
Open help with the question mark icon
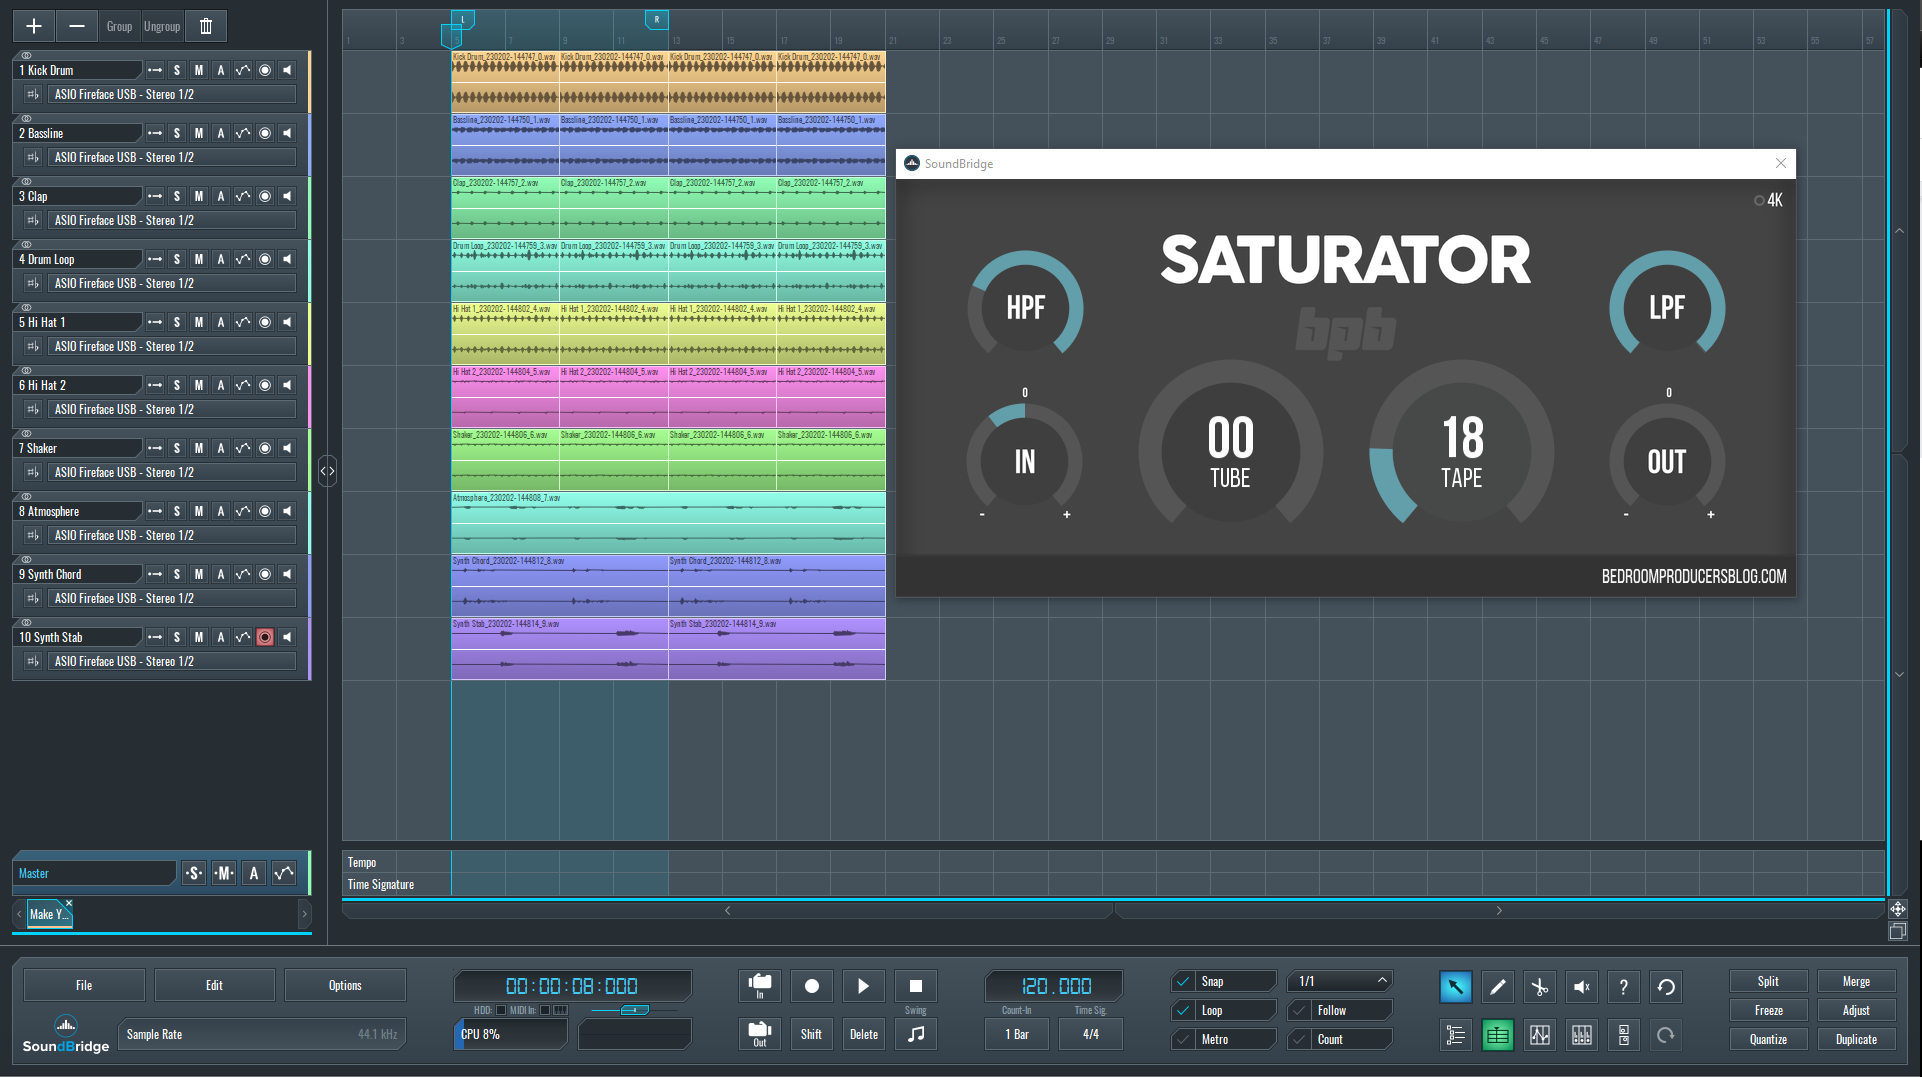coord(1624,987)
